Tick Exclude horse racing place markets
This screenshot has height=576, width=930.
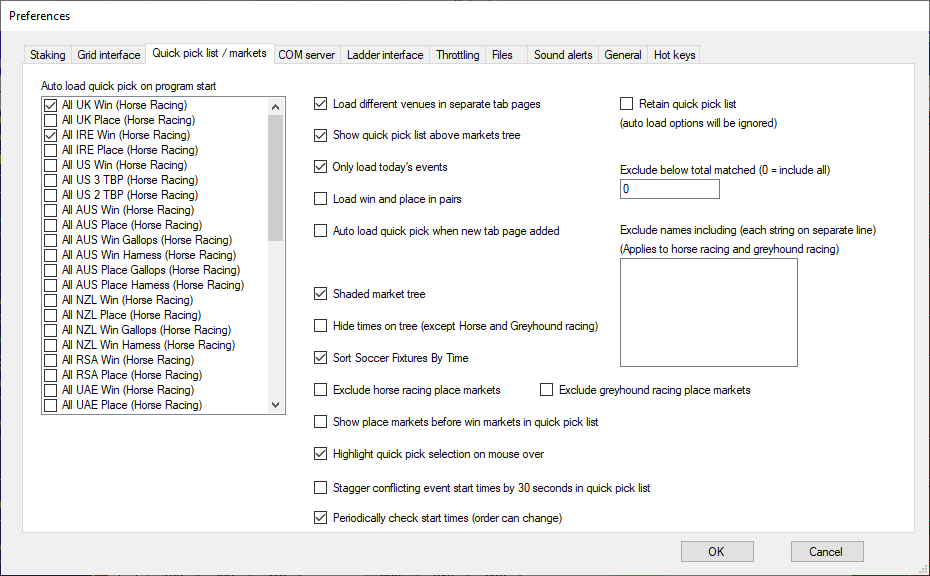coord(320,390)
